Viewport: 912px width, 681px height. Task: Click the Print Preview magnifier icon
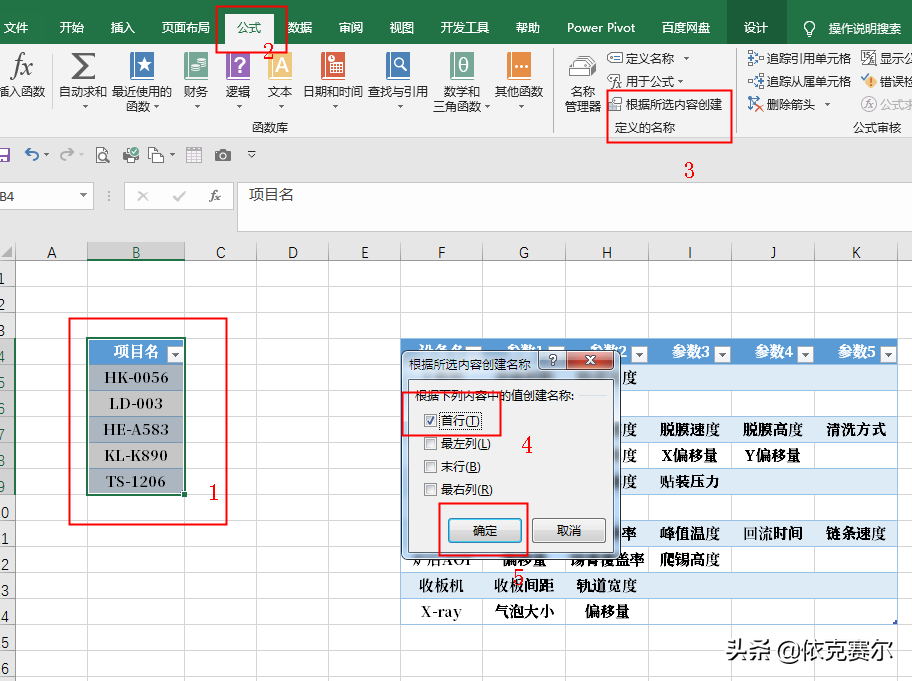(x=102, y=155)
